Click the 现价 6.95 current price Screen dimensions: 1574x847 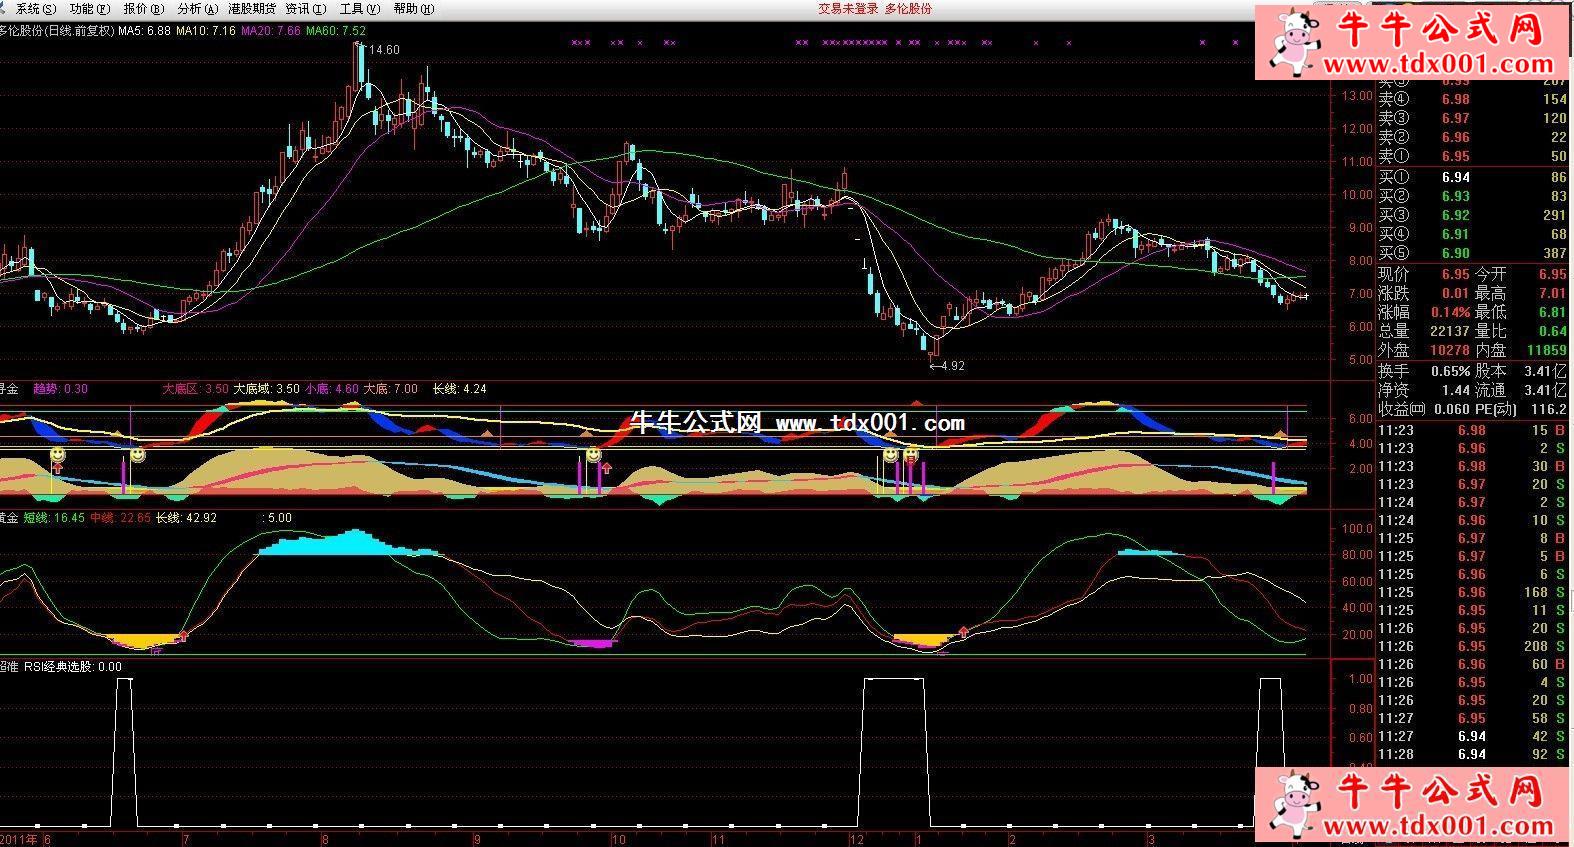pyautogui.click(x=1456, y=274)
